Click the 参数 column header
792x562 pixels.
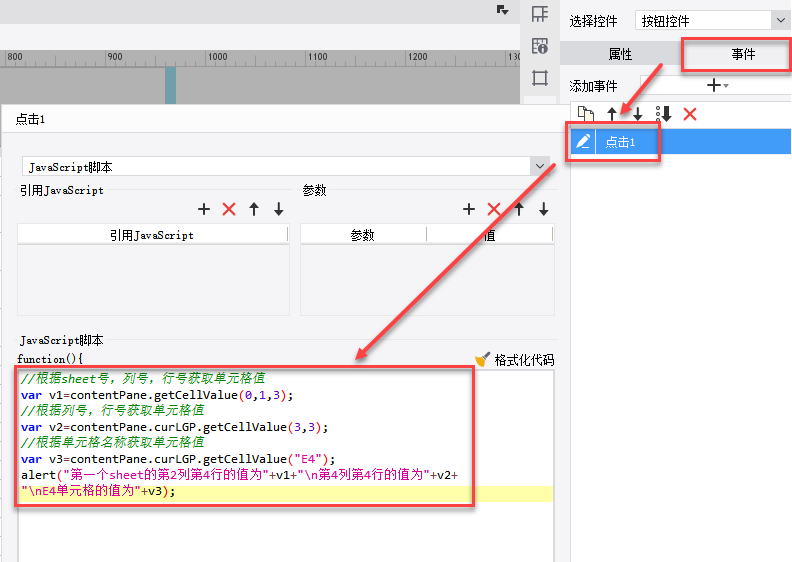pos(363,235)
